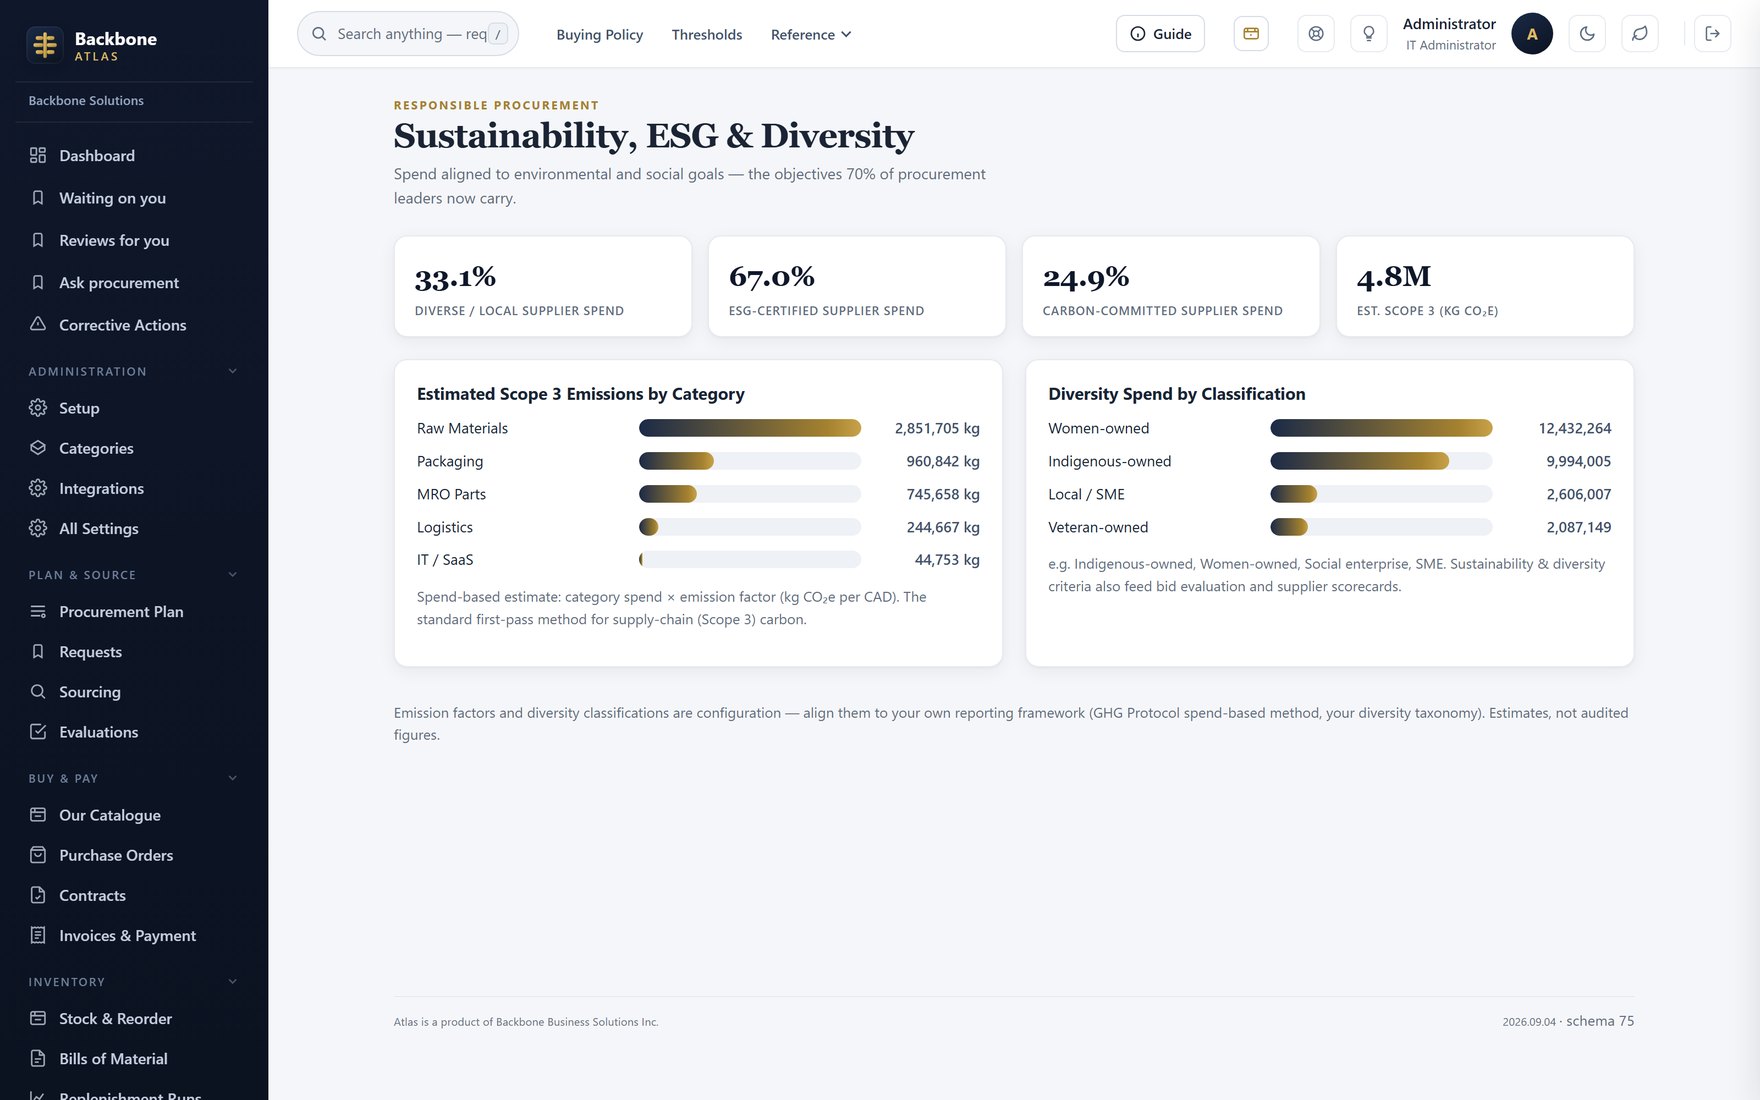Click the Packaging emissions bar
This screenshot has height=1100, width=1760.
pos(750,461)
